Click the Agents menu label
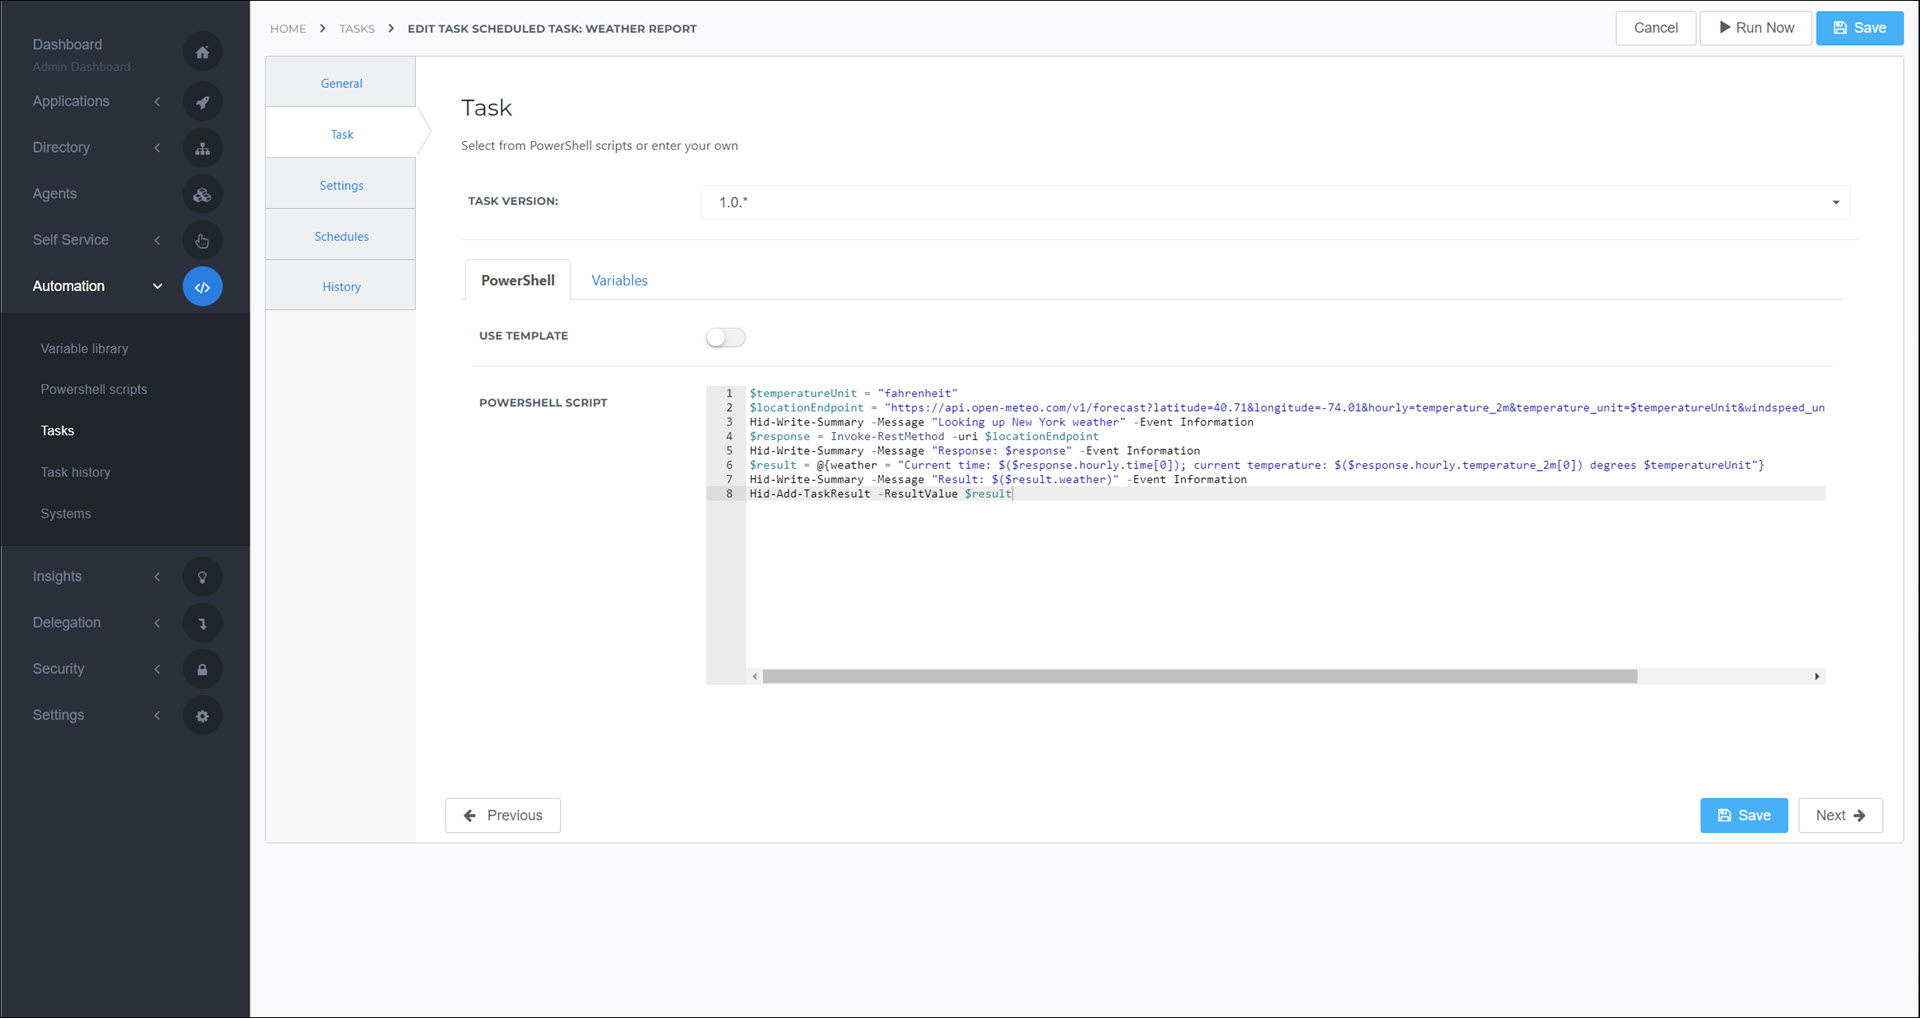This screenshot has width=1920, height=1019. (x=54, y=194)
